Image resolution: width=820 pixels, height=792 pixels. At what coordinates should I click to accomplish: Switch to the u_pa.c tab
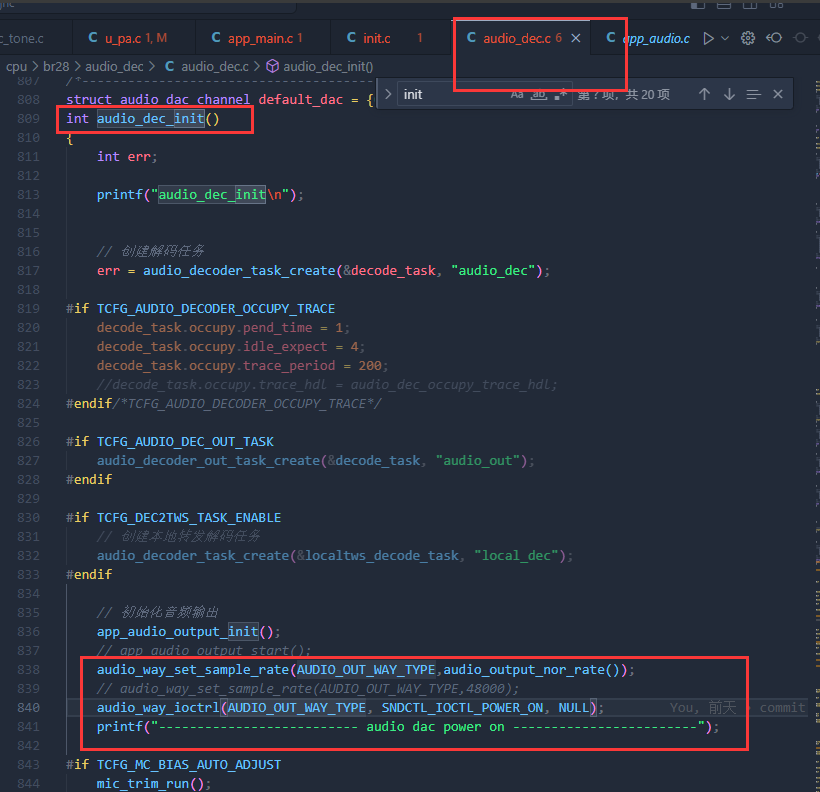tap(133, 38)
